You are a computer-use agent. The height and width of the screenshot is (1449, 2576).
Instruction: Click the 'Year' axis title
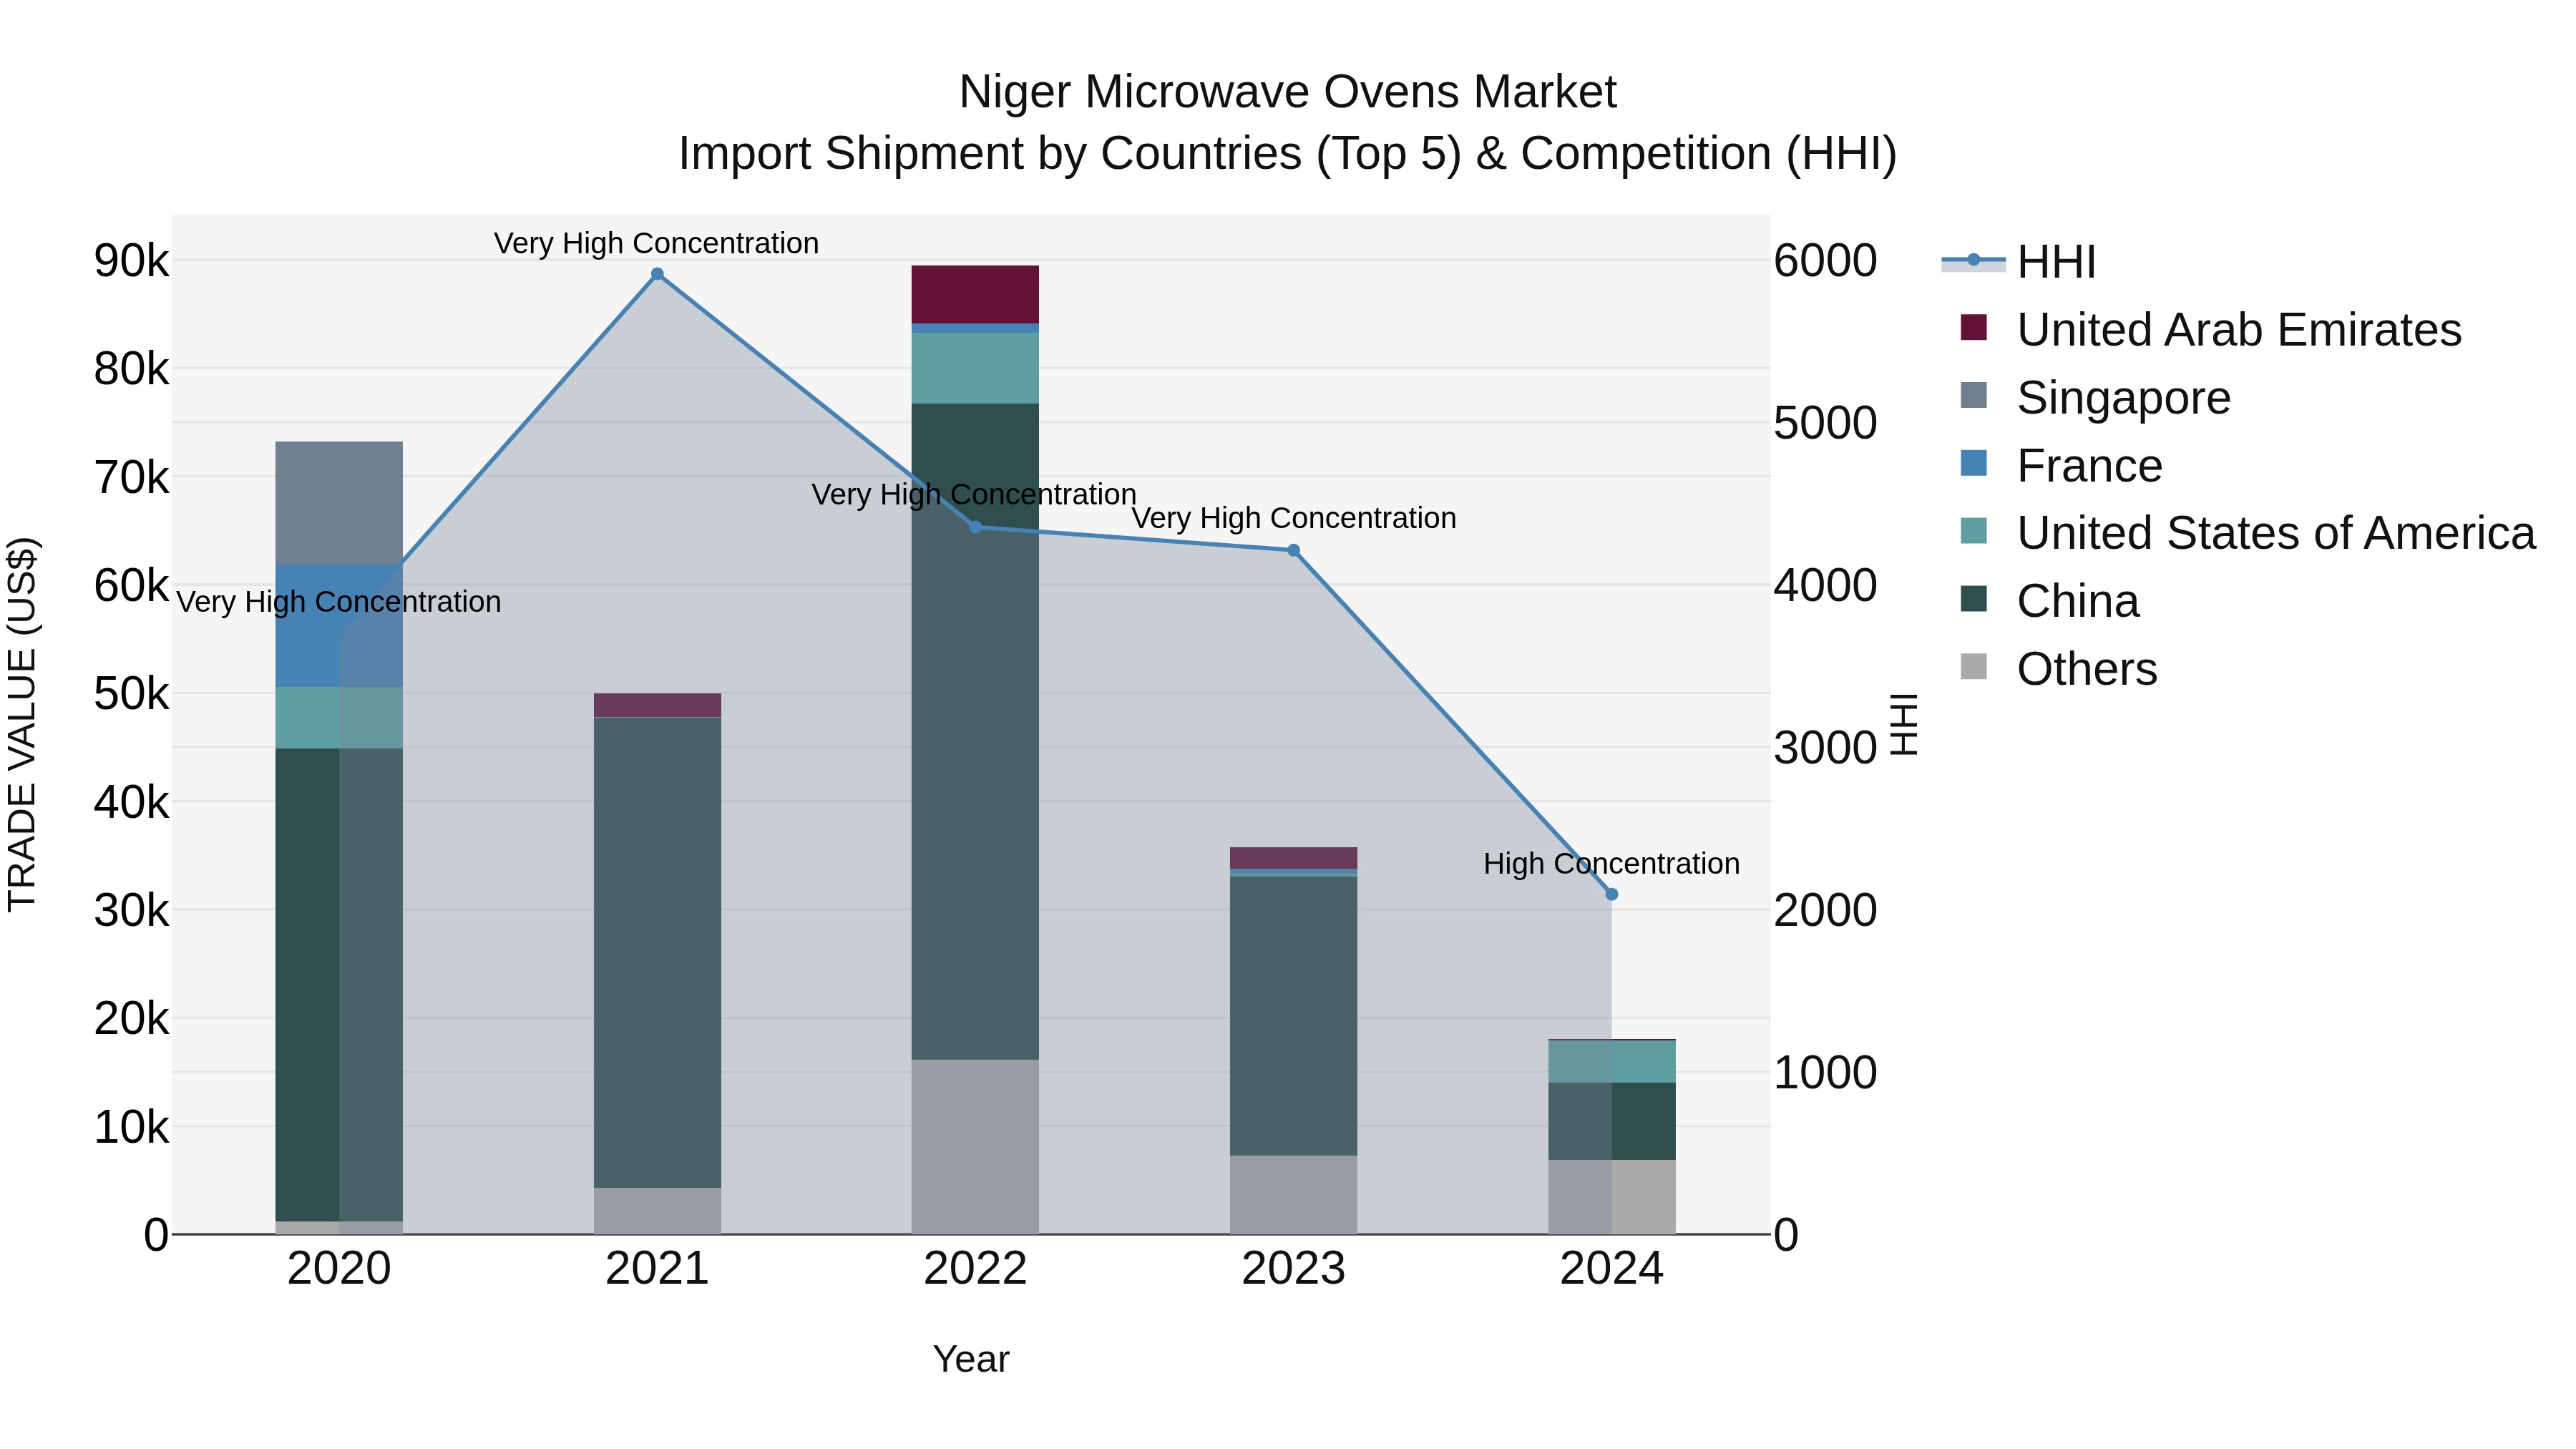click(971, 1359)
